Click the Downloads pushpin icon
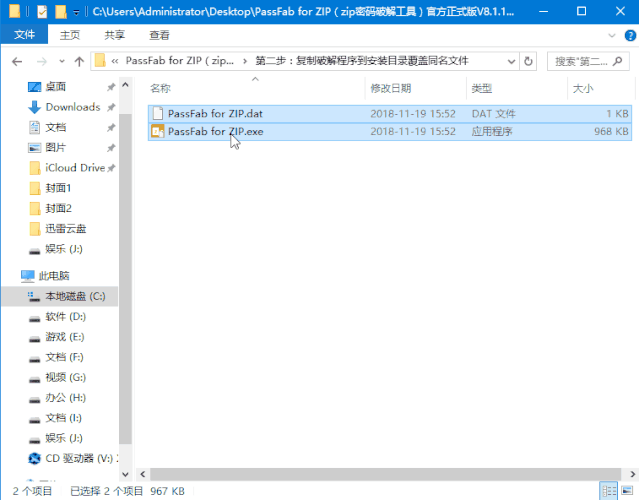 click(111, 107)
